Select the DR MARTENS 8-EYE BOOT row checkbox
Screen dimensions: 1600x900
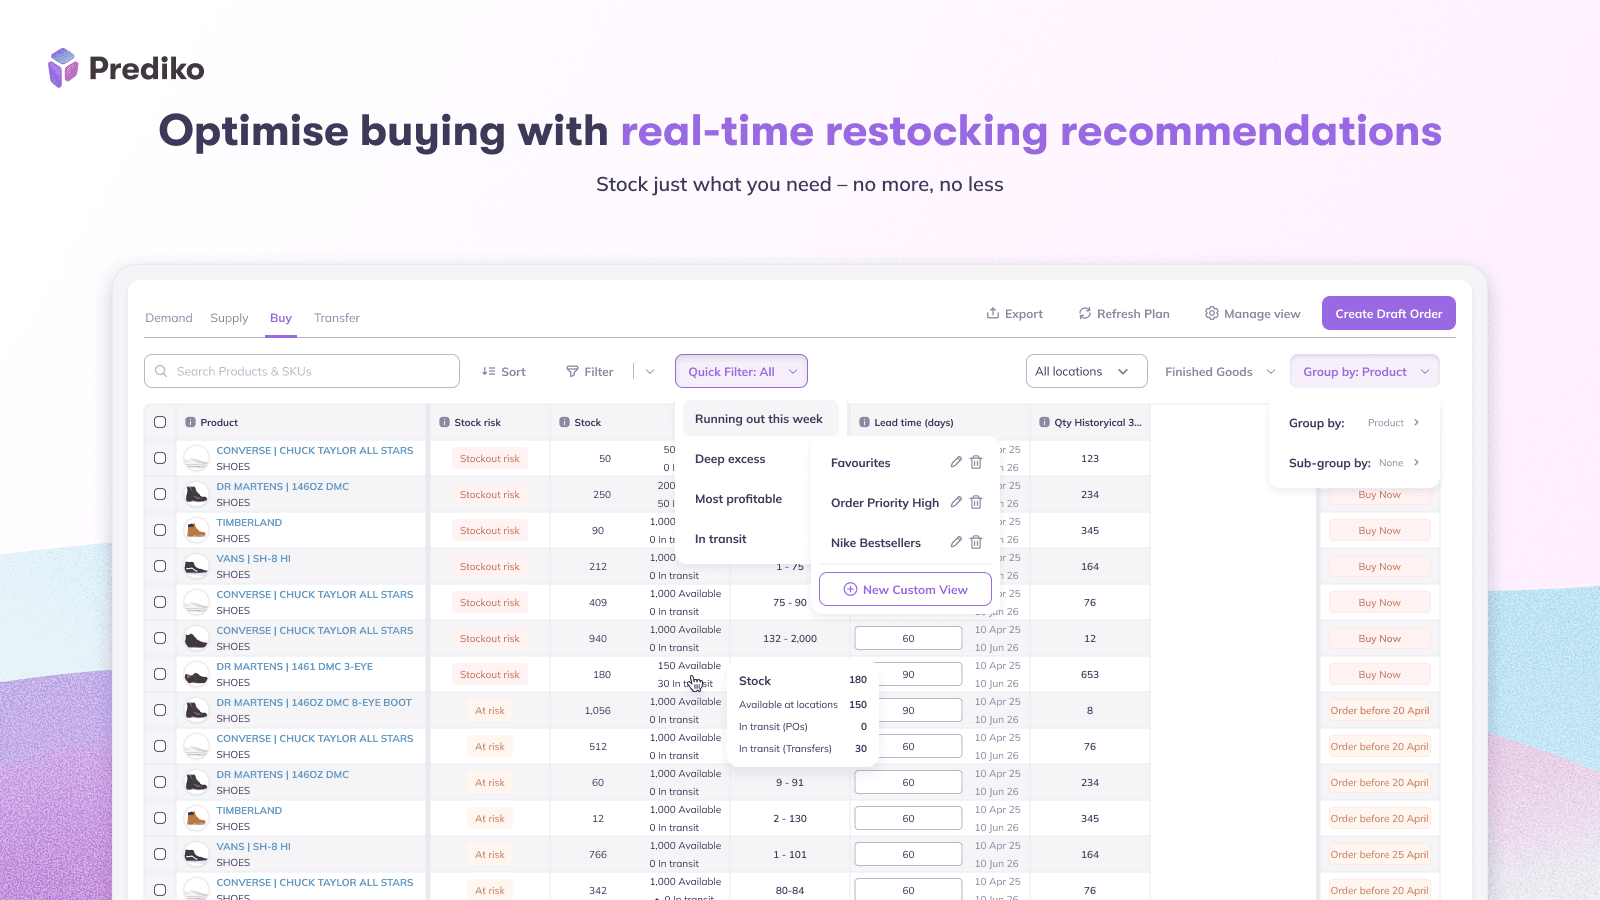(160, 710)
